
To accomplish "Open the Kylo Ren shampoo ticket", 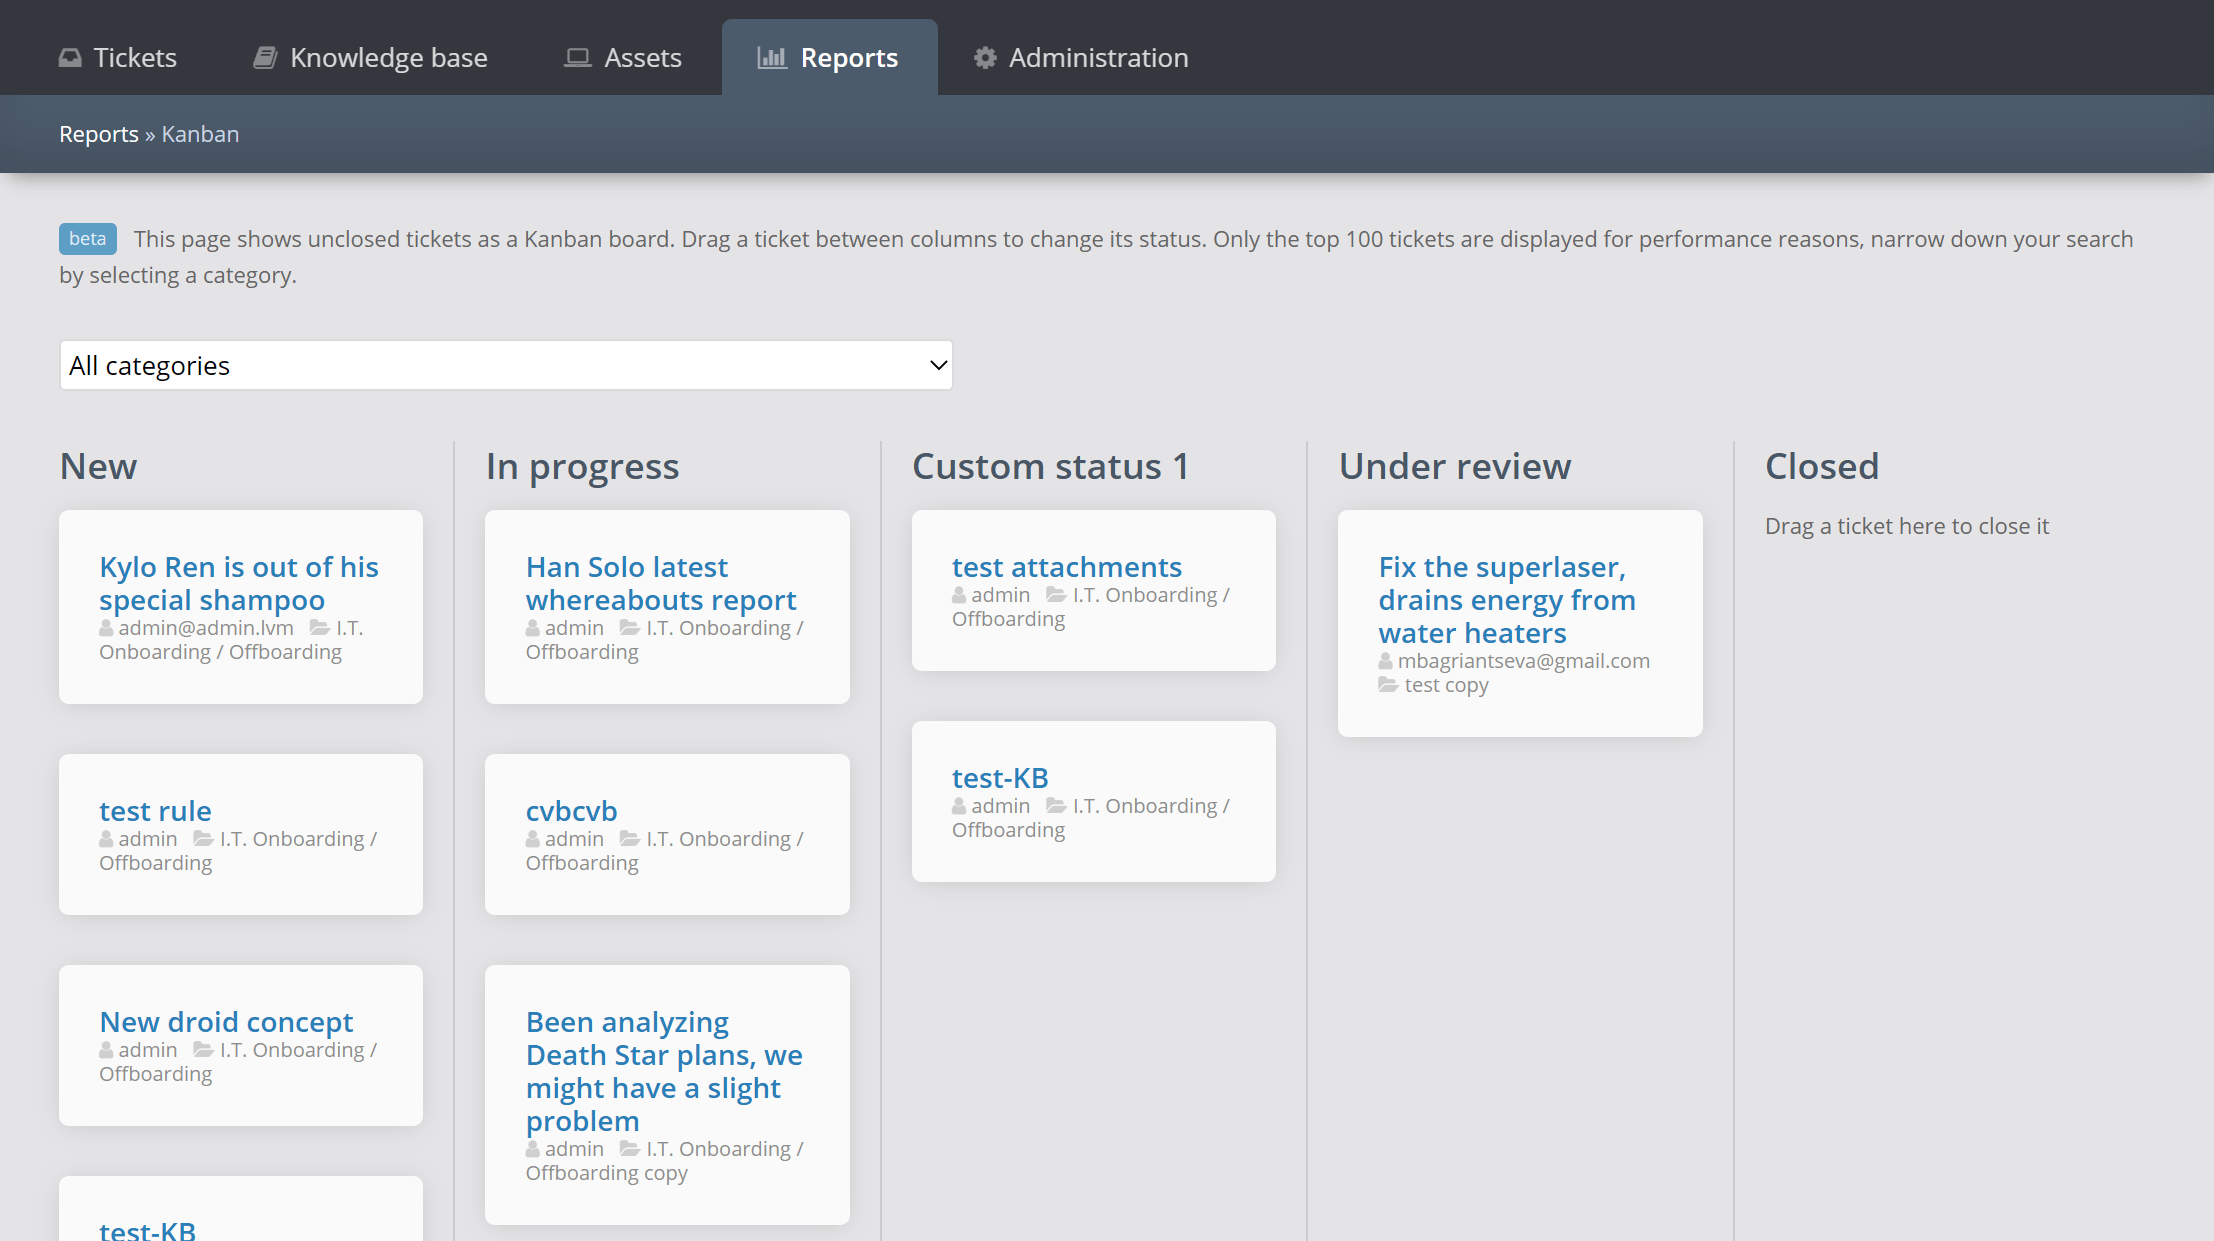I will (x=238, y=582).
